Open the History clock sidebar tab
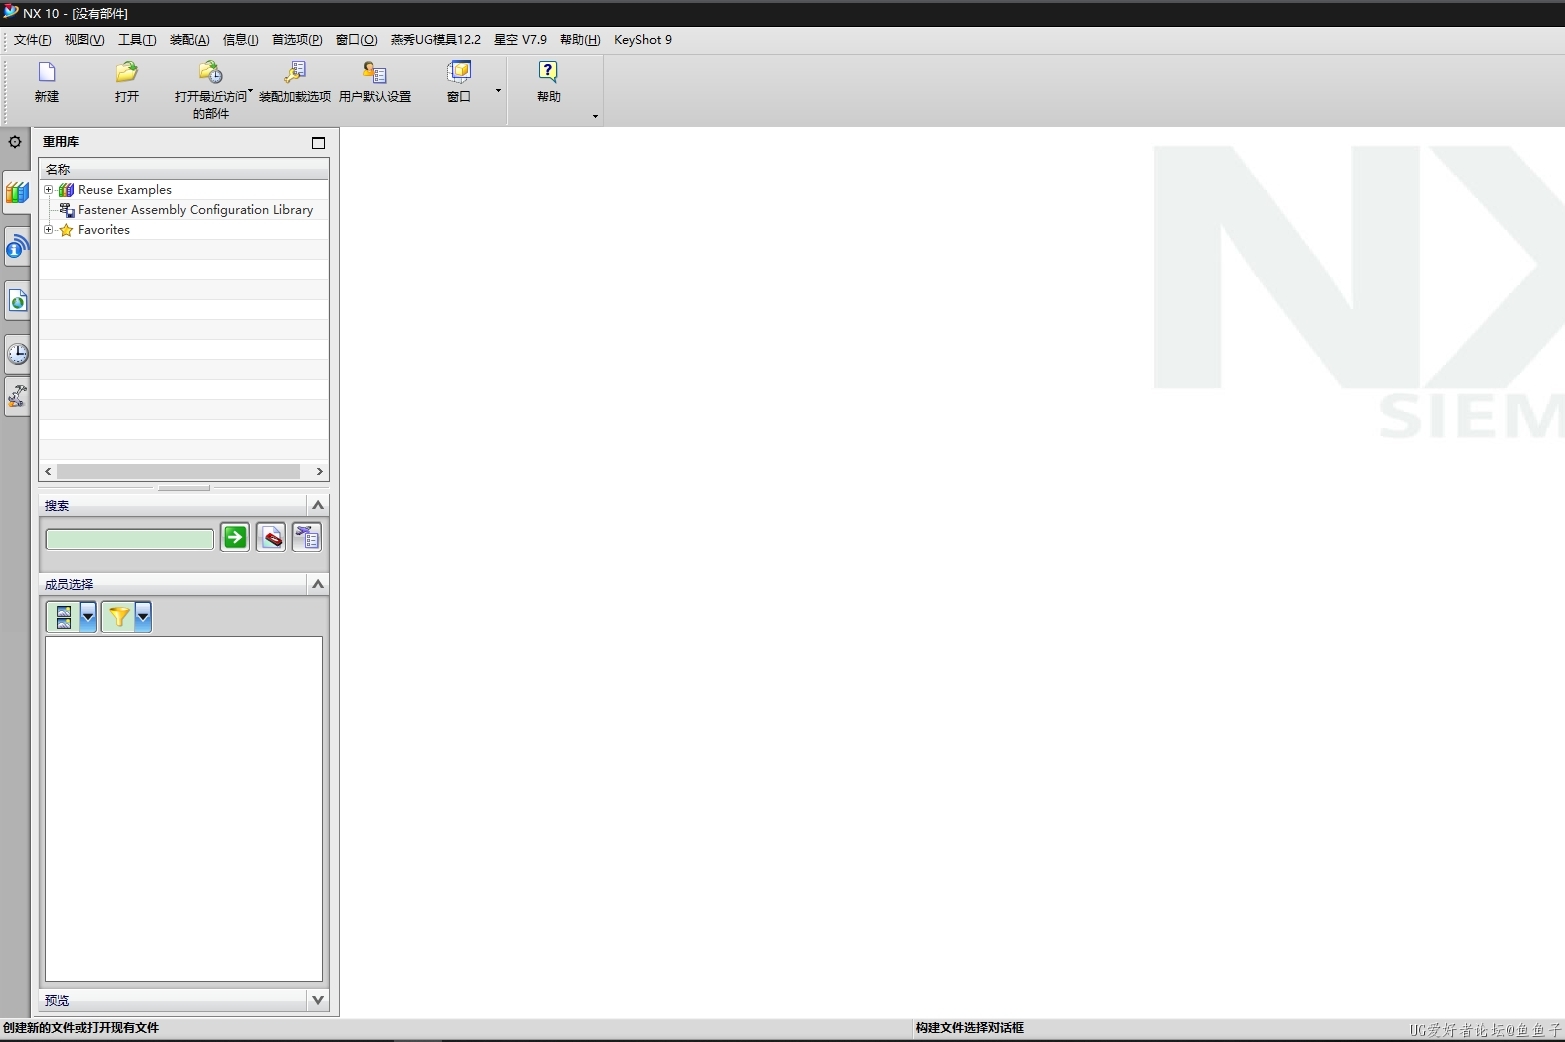The height and width of the screenshot is (1042, 1565). pos(17,353)
